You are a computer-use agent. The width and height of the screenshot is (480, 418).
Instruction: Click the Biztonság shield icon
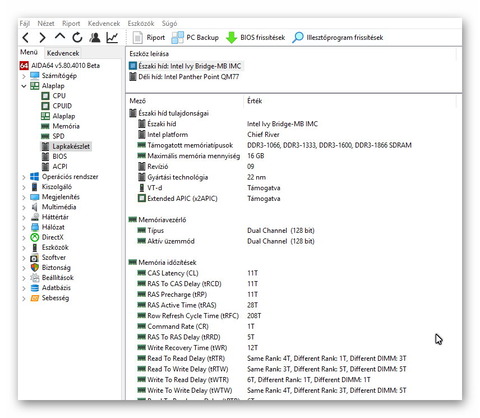click(x=35, y=267)
